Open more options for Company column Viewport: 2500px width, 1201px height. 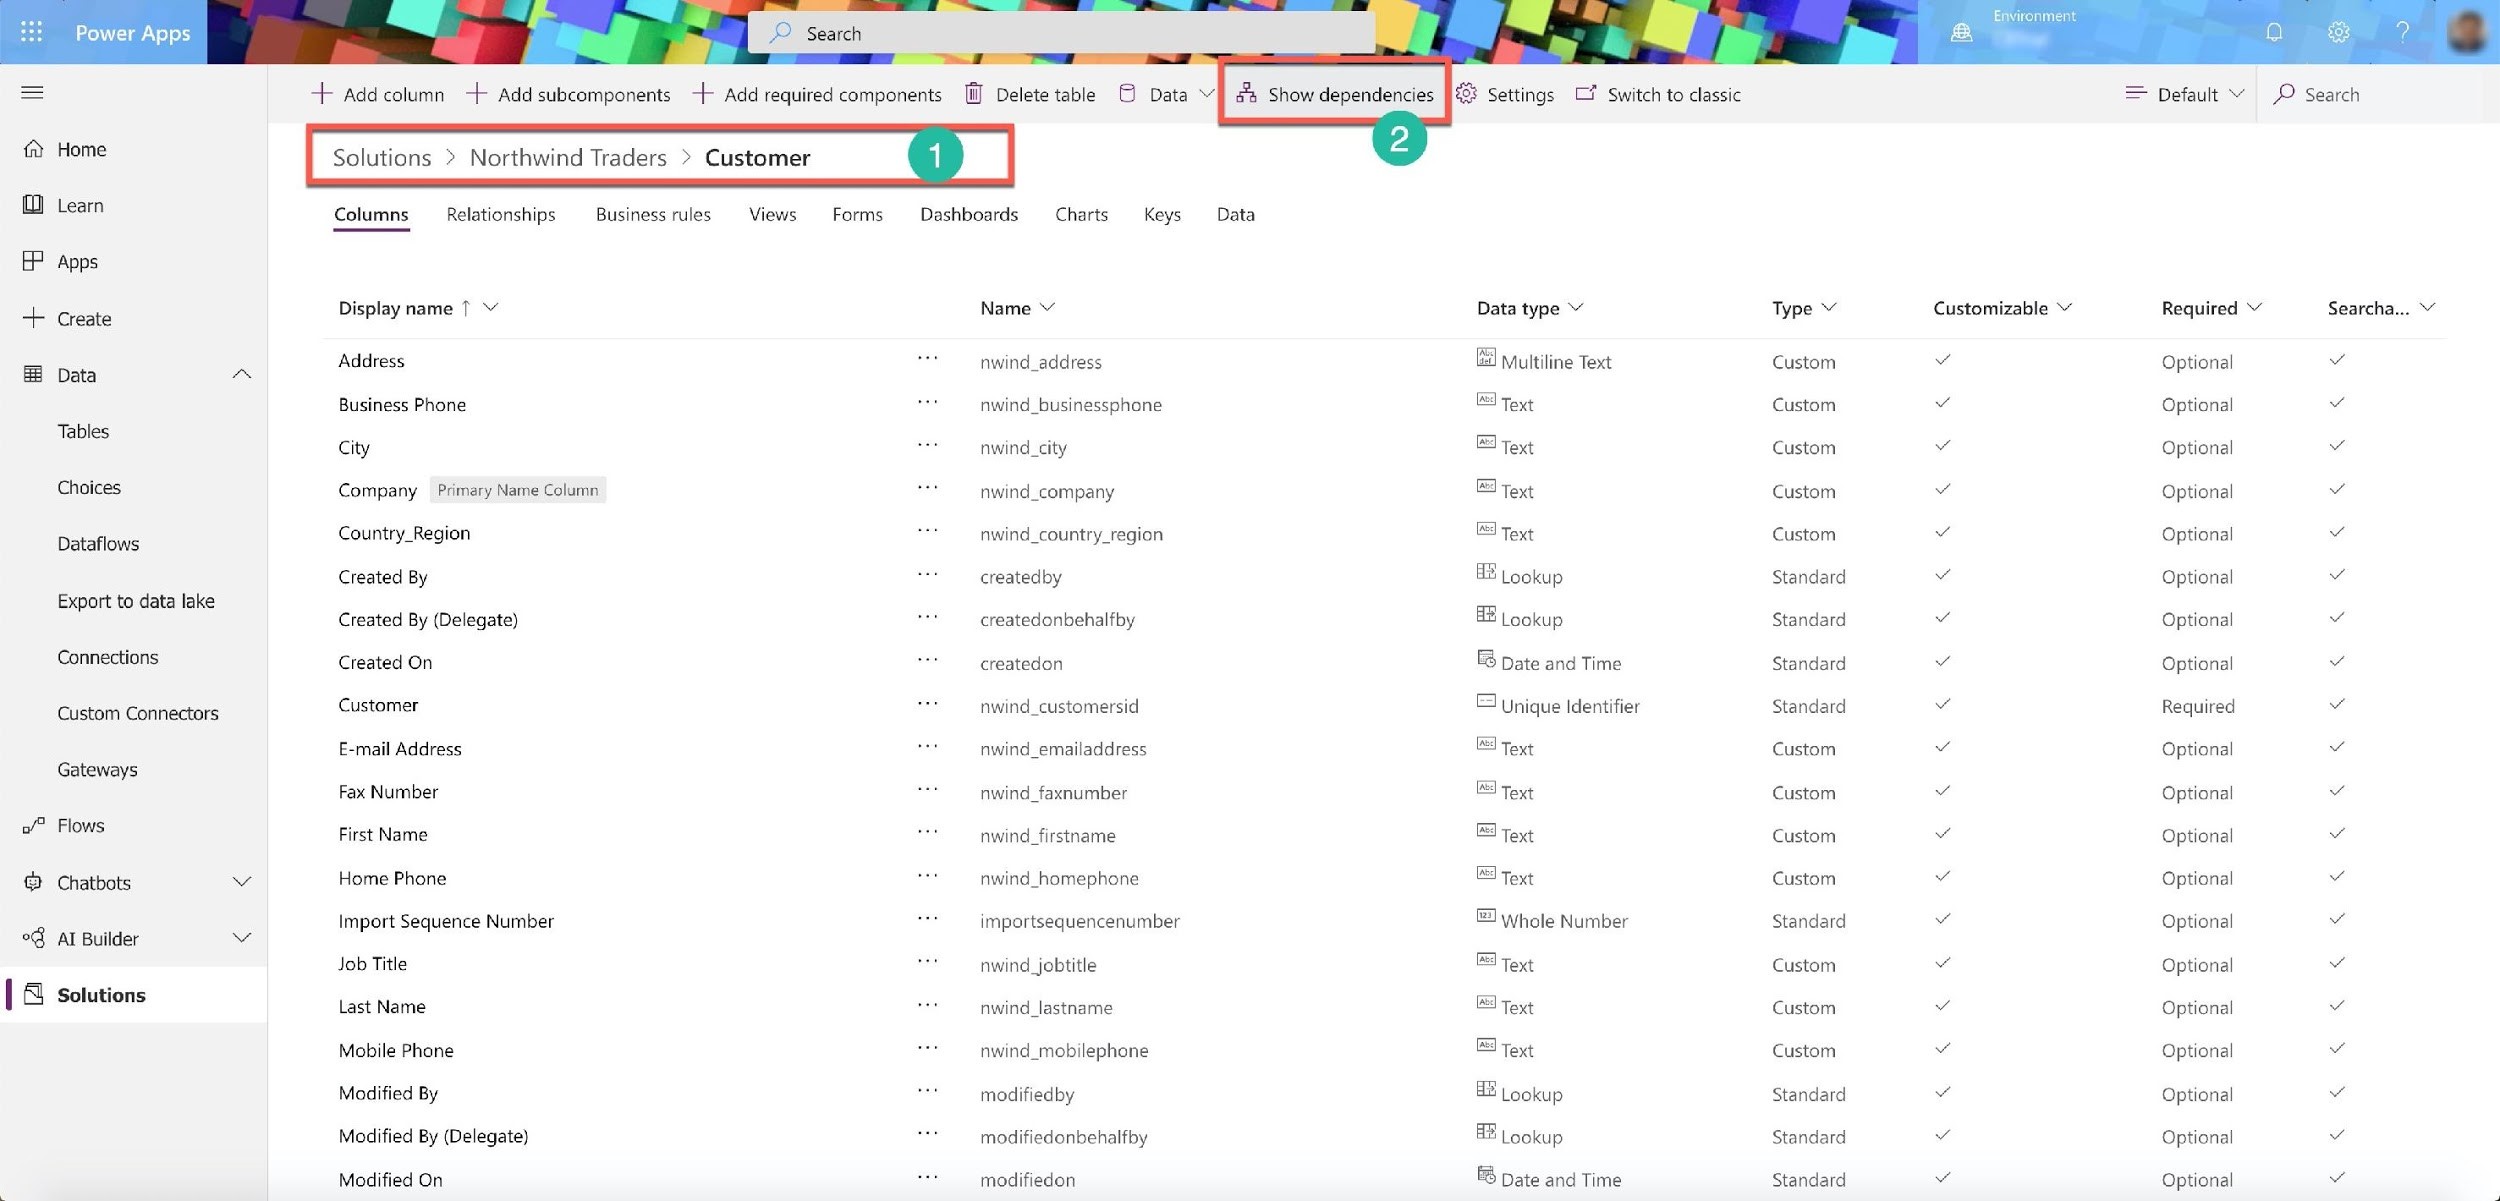928,488
